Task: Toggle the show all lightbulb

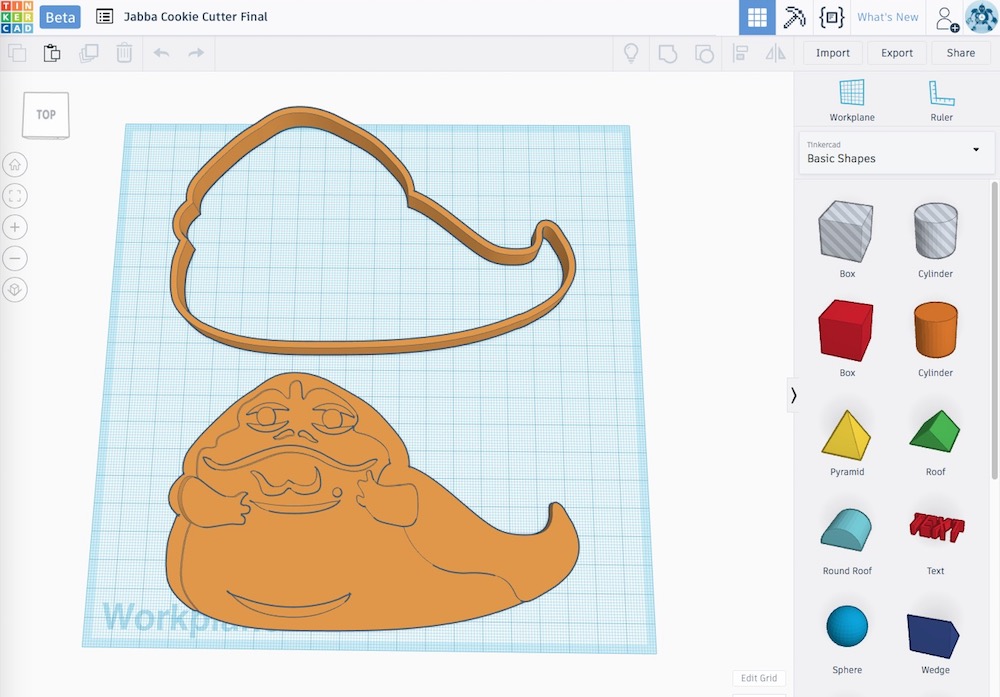Action: (631, 53)
